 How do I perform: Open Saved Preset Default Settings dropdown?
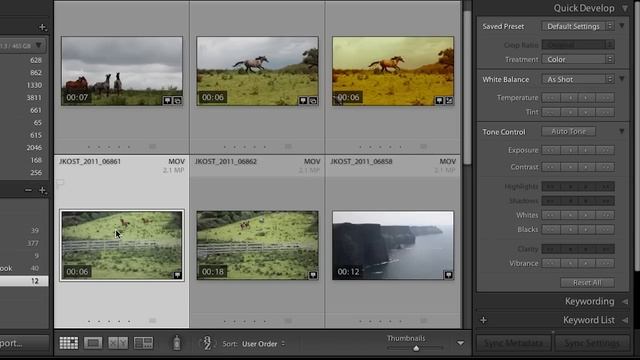click(578, 26)
